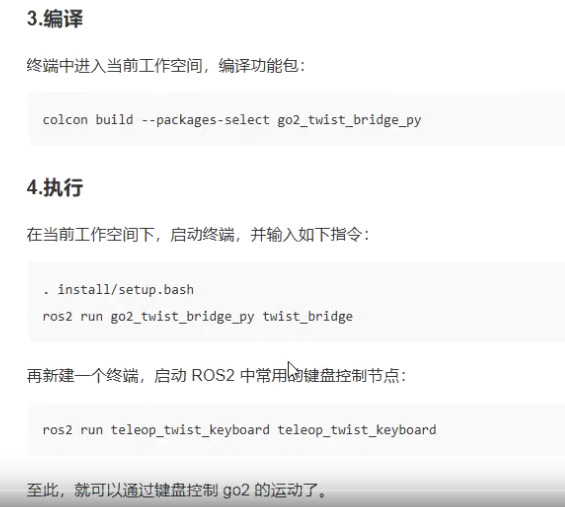Click the closing sentence "至此，就可以通过键盘控制 go2 的运动了。"
The height and width of the screenshot is (507, 565).
coord(176,490)
